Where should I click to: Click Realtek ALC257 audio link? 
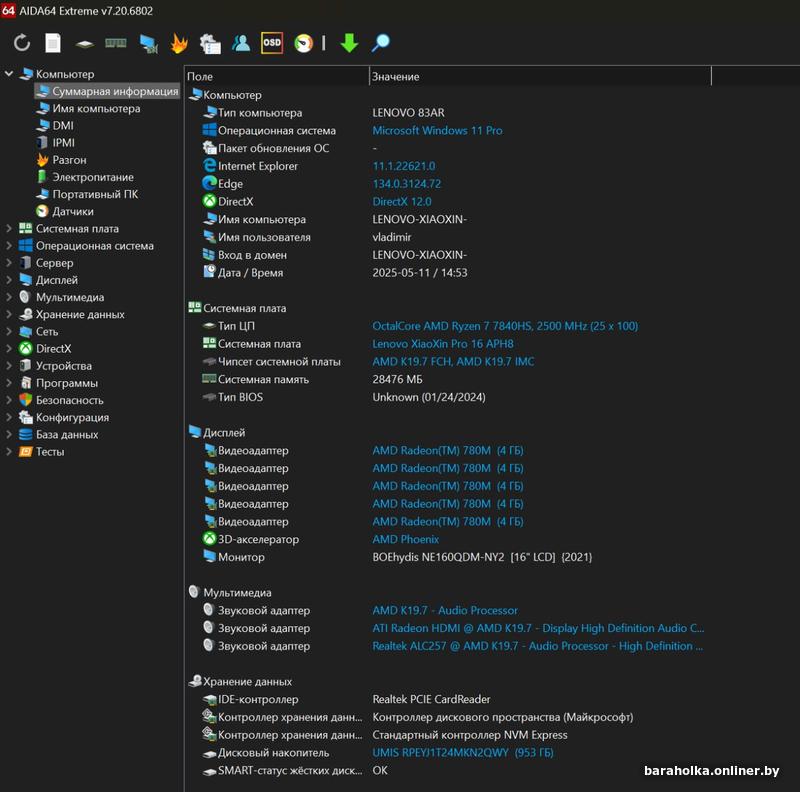[538, 646]
